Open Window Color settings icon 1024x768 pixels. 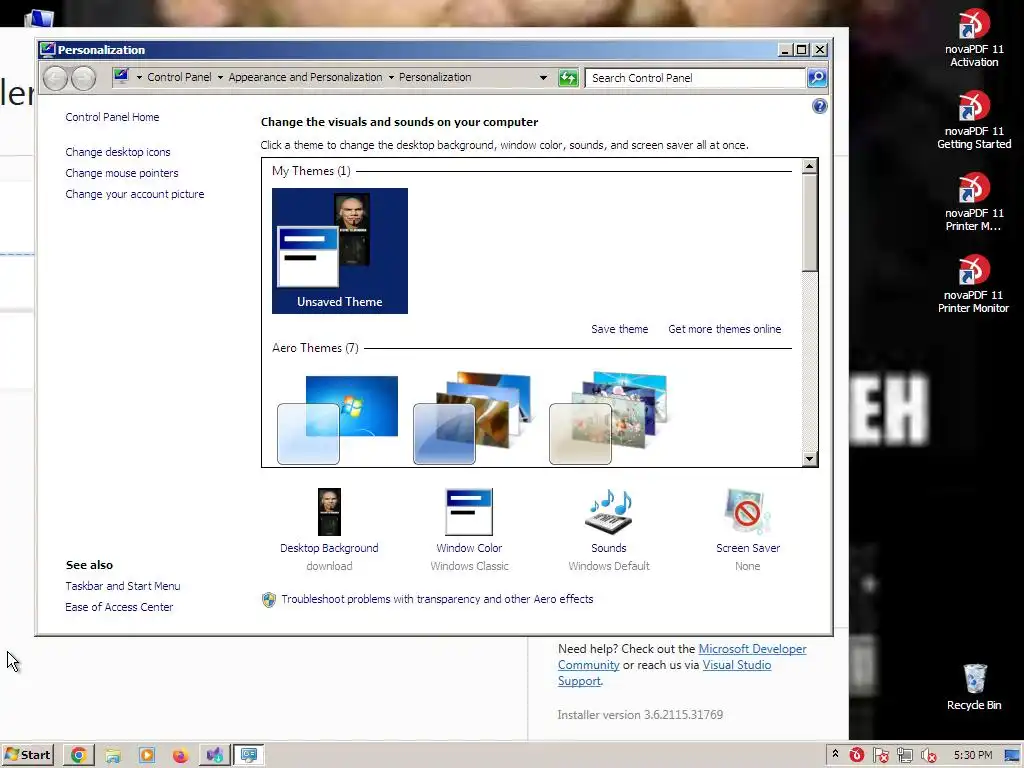click(469, 512)
